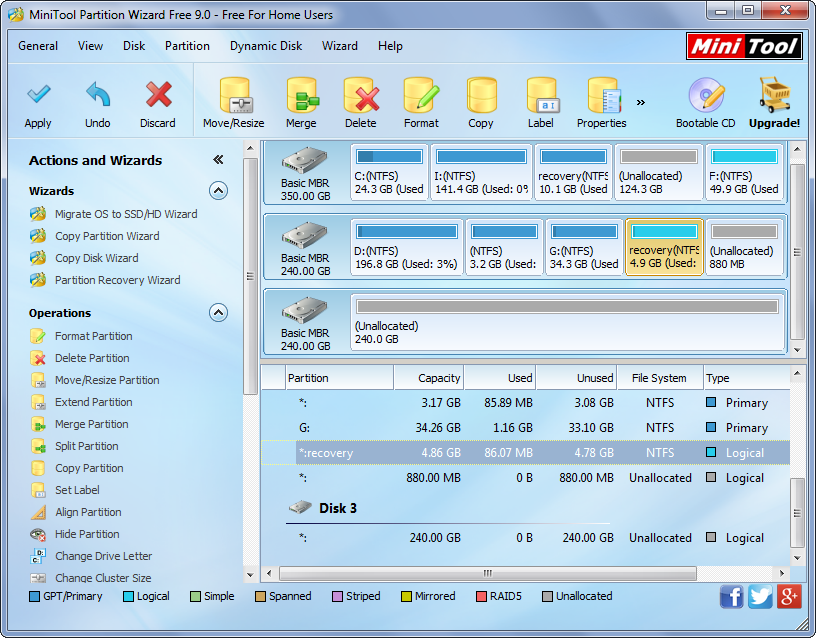Open the Partition menu
816x638 pixels.
[187, 46]
